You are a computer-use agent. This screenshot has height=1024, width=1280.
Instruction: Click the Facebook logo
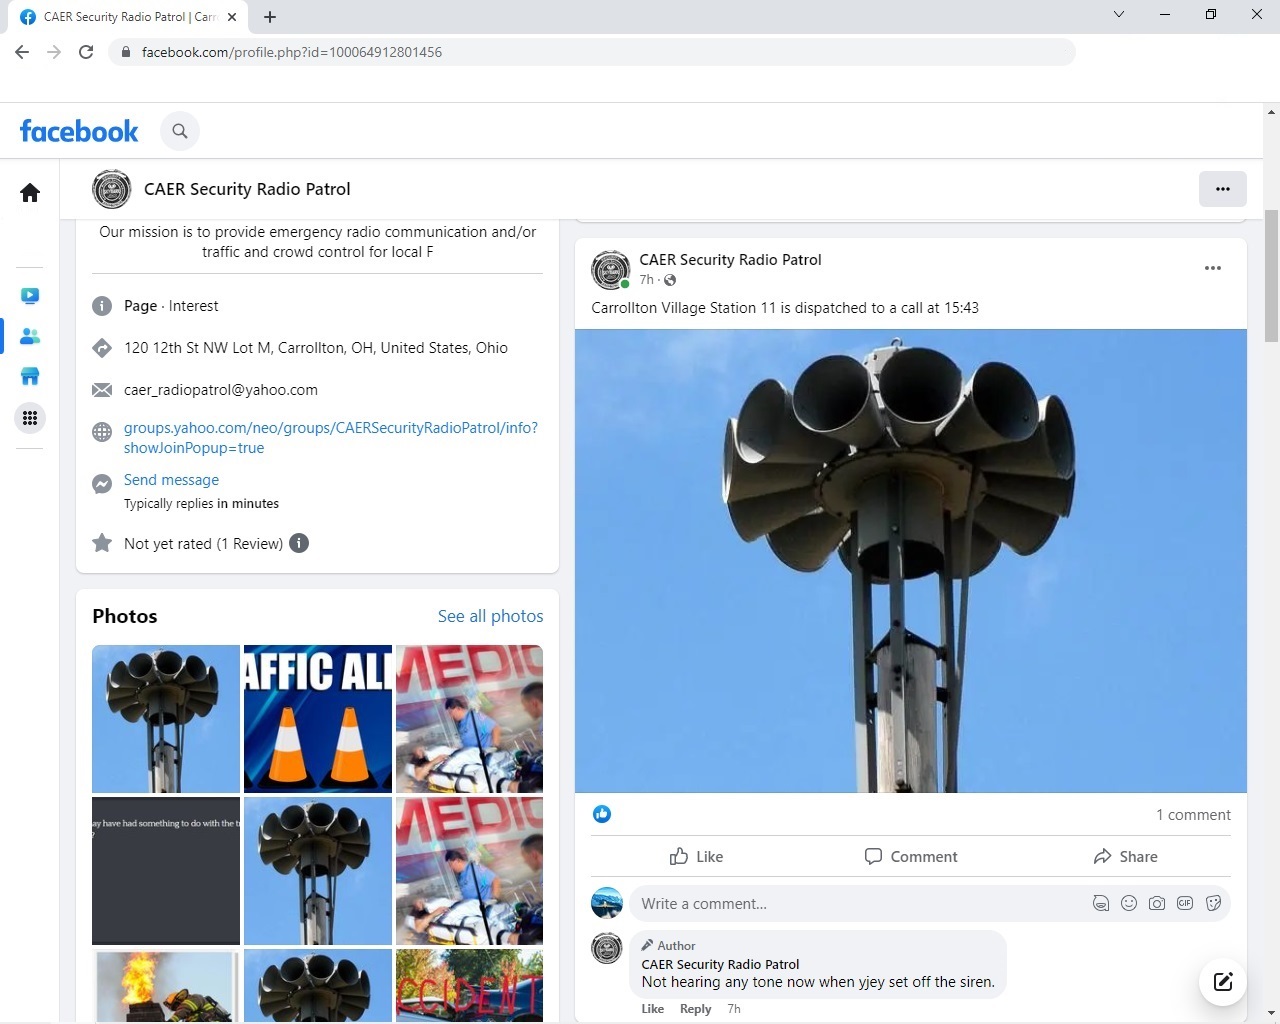click(x=79, y=131)
